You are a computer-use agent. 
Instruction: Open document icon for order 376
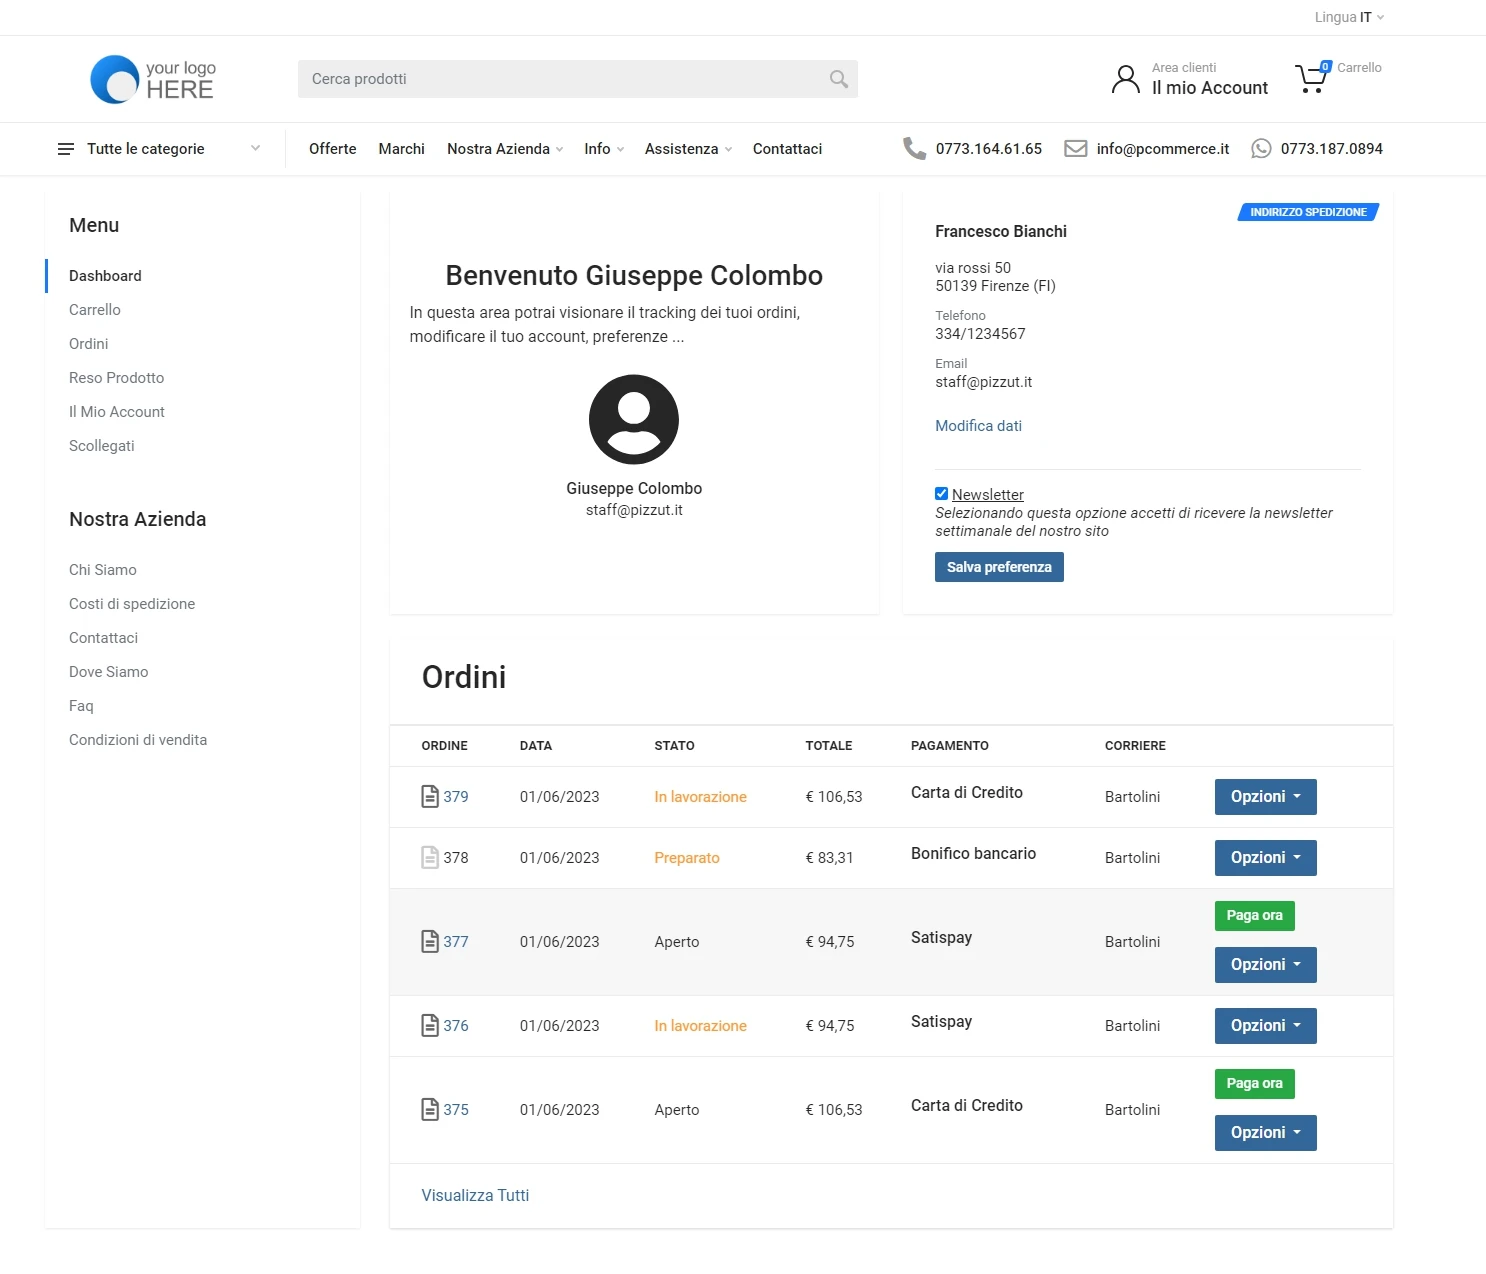click(x=430, y=1026)
